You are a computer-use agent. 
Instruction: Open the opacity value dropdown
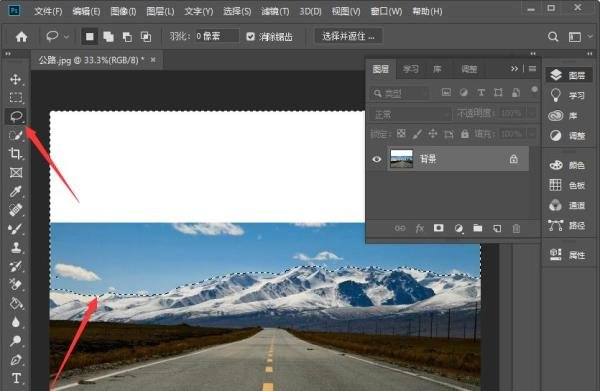tap(532, 114)
